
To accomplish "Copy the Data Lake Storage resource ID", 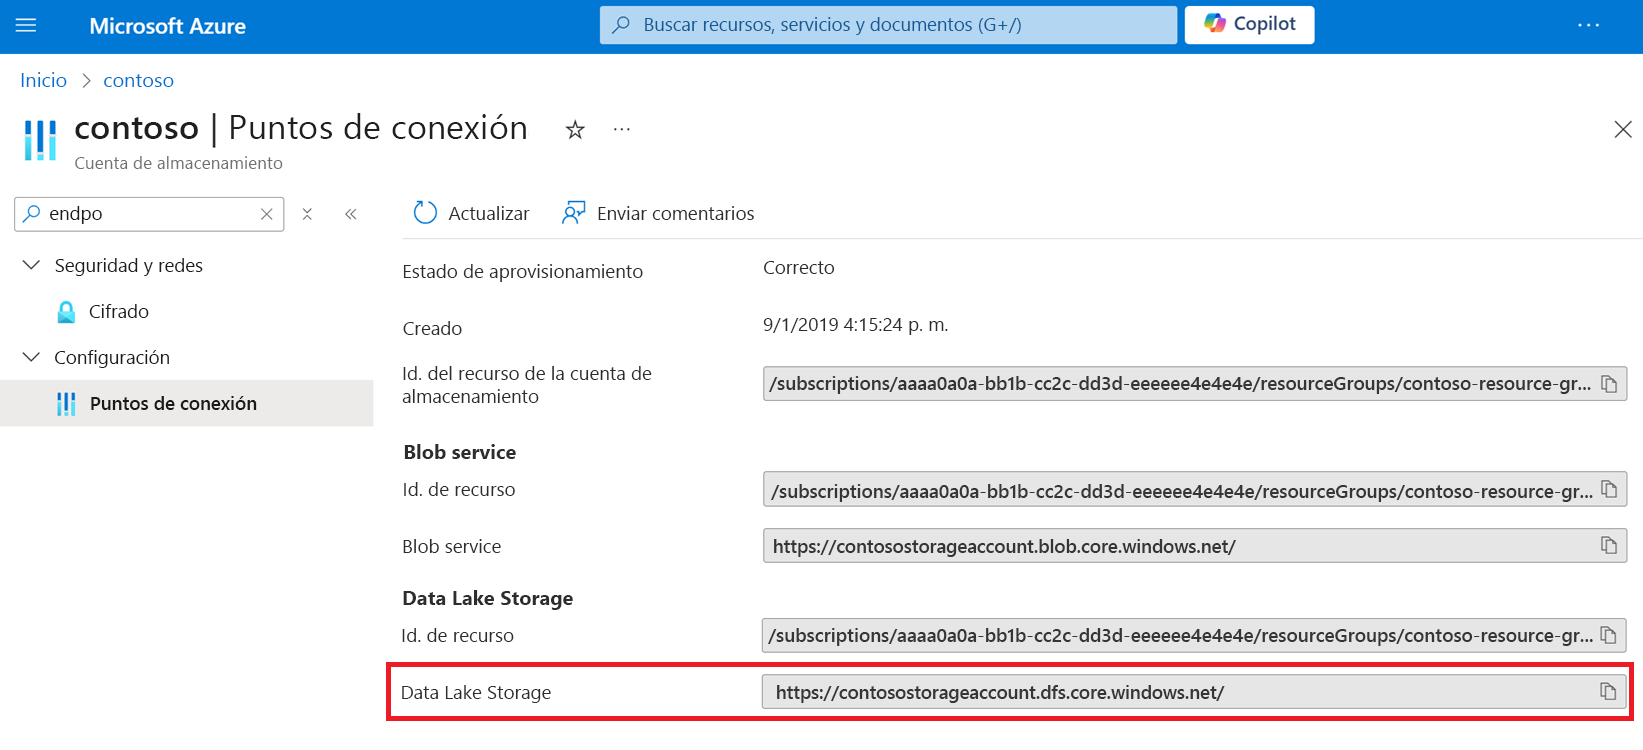I will click(1609, 635).
